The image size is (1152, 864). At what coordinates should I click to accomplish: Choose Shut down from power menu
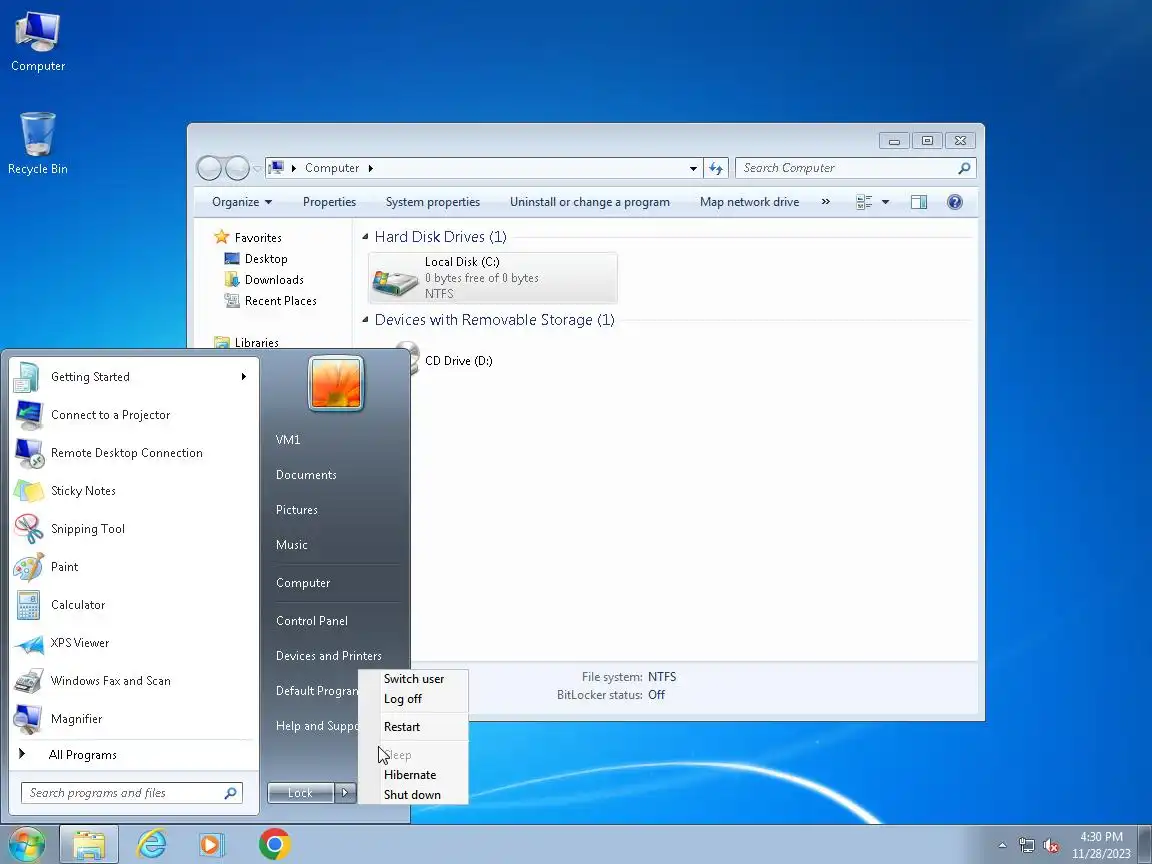click(x=414, y=794)
